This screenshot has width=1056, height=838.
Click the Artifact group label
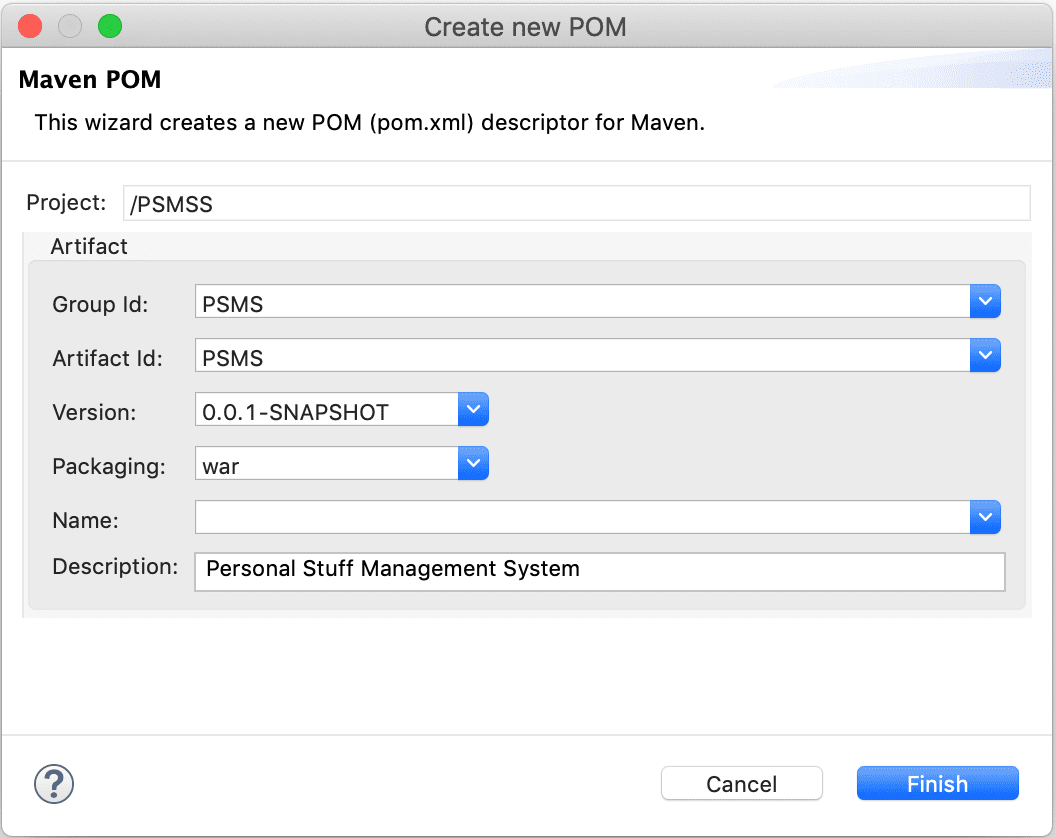coord(89,247)
